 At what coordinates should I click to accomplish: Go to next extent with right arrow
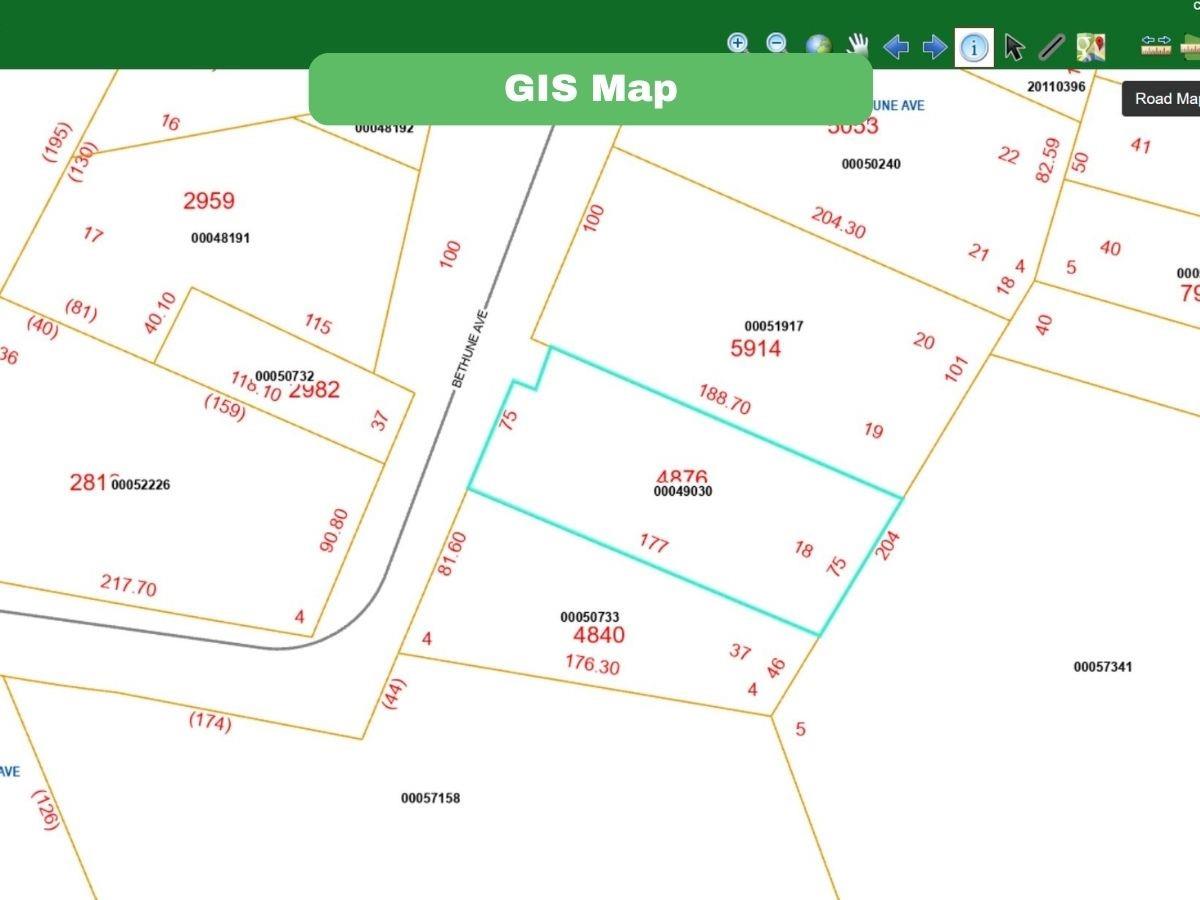click(935, 47)
